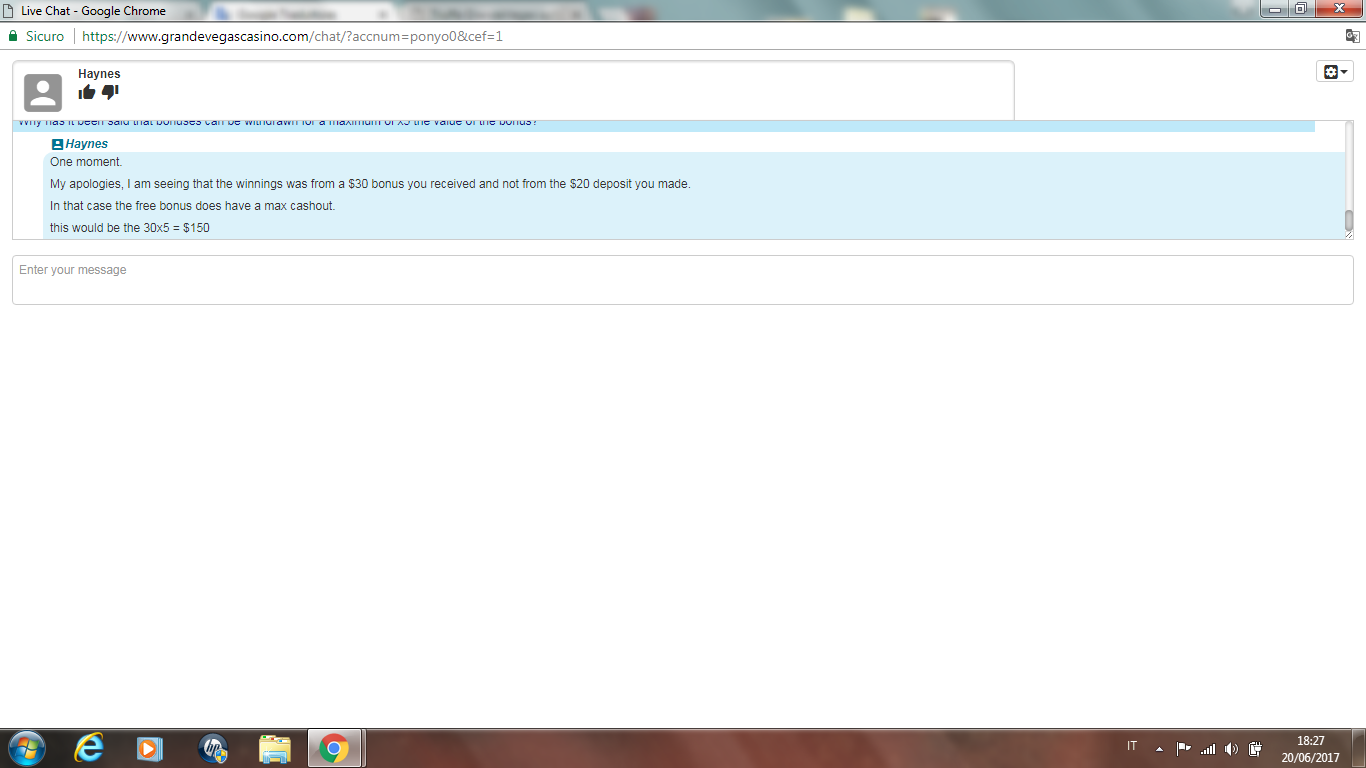This screenshot has width=1366, height=768.
Task: Open the Action Center flag icon
Action: 1183,748
